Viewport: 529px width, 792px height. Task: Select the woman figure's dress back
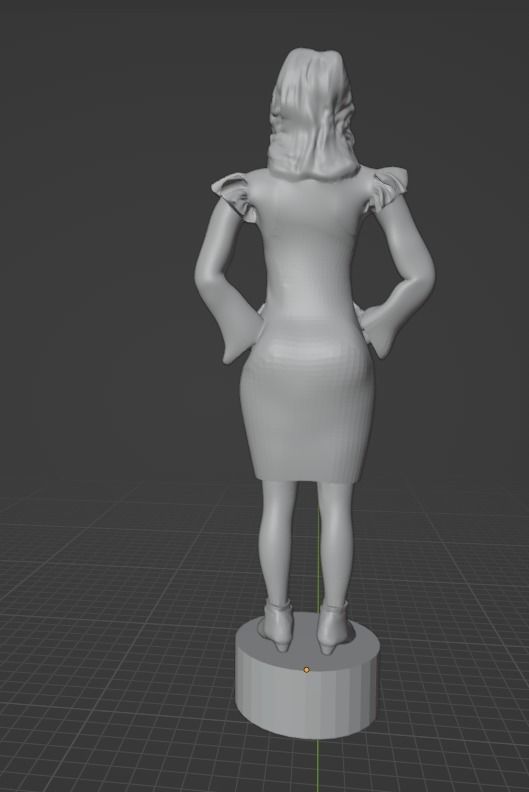point(308,328)
